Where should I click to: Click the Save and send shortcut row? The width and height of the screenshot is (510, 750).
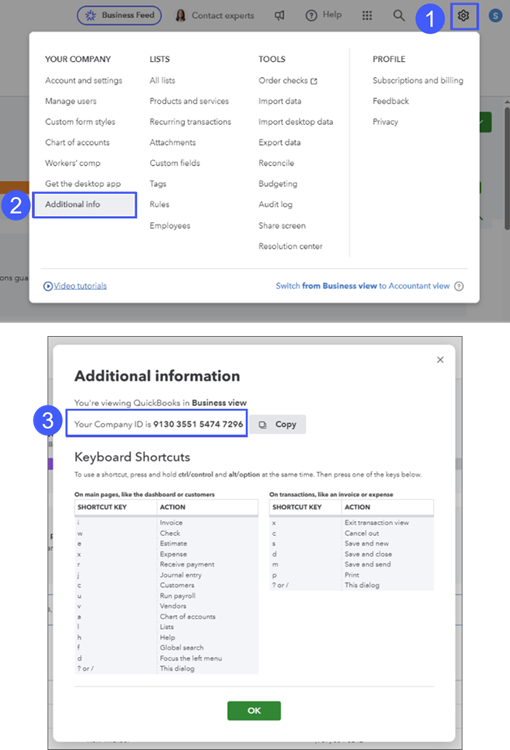[x=352, y=564]
